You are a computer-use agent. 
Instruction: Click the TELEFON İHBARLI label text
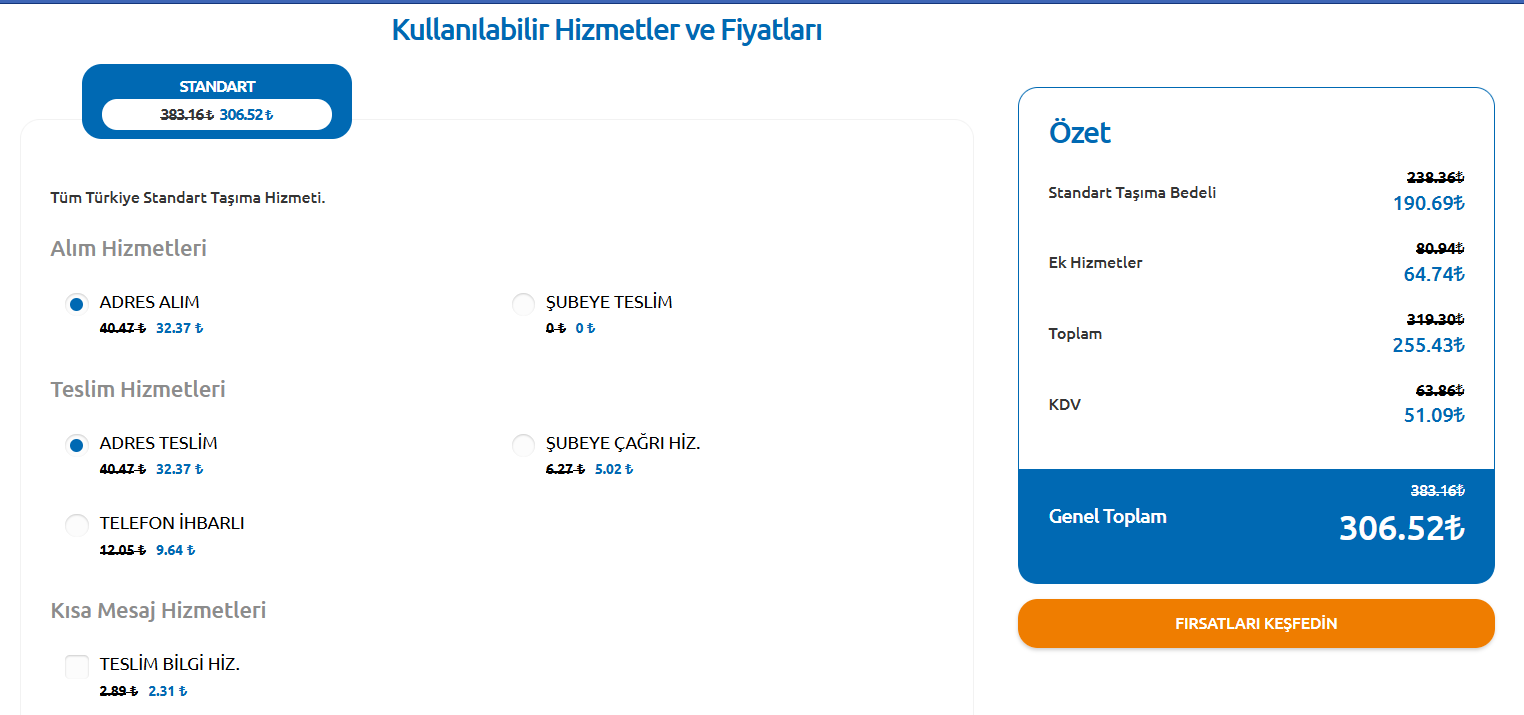[x=172, y=523]
